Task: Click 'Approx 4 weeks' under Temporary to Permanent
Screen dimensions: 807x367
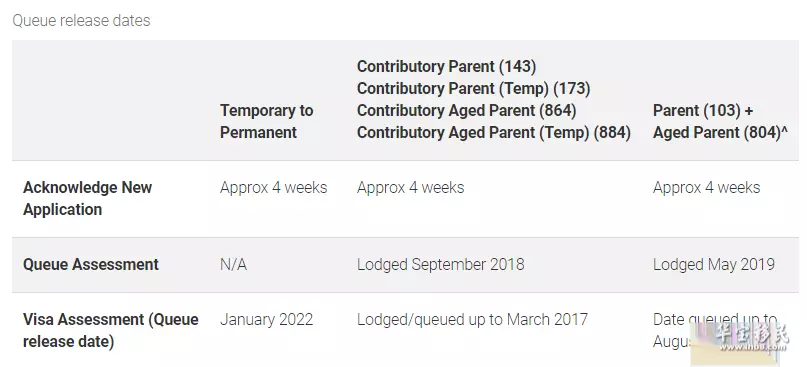Action: 274,187
